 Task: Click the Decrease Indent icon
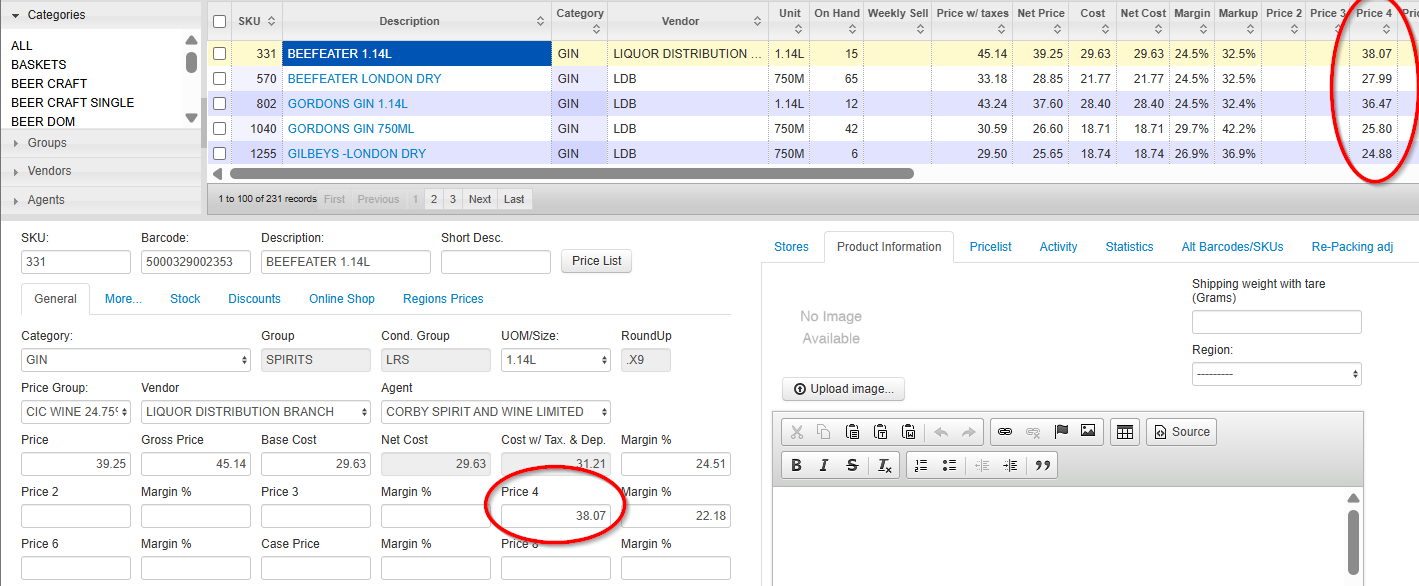click(x=982, y=465)
